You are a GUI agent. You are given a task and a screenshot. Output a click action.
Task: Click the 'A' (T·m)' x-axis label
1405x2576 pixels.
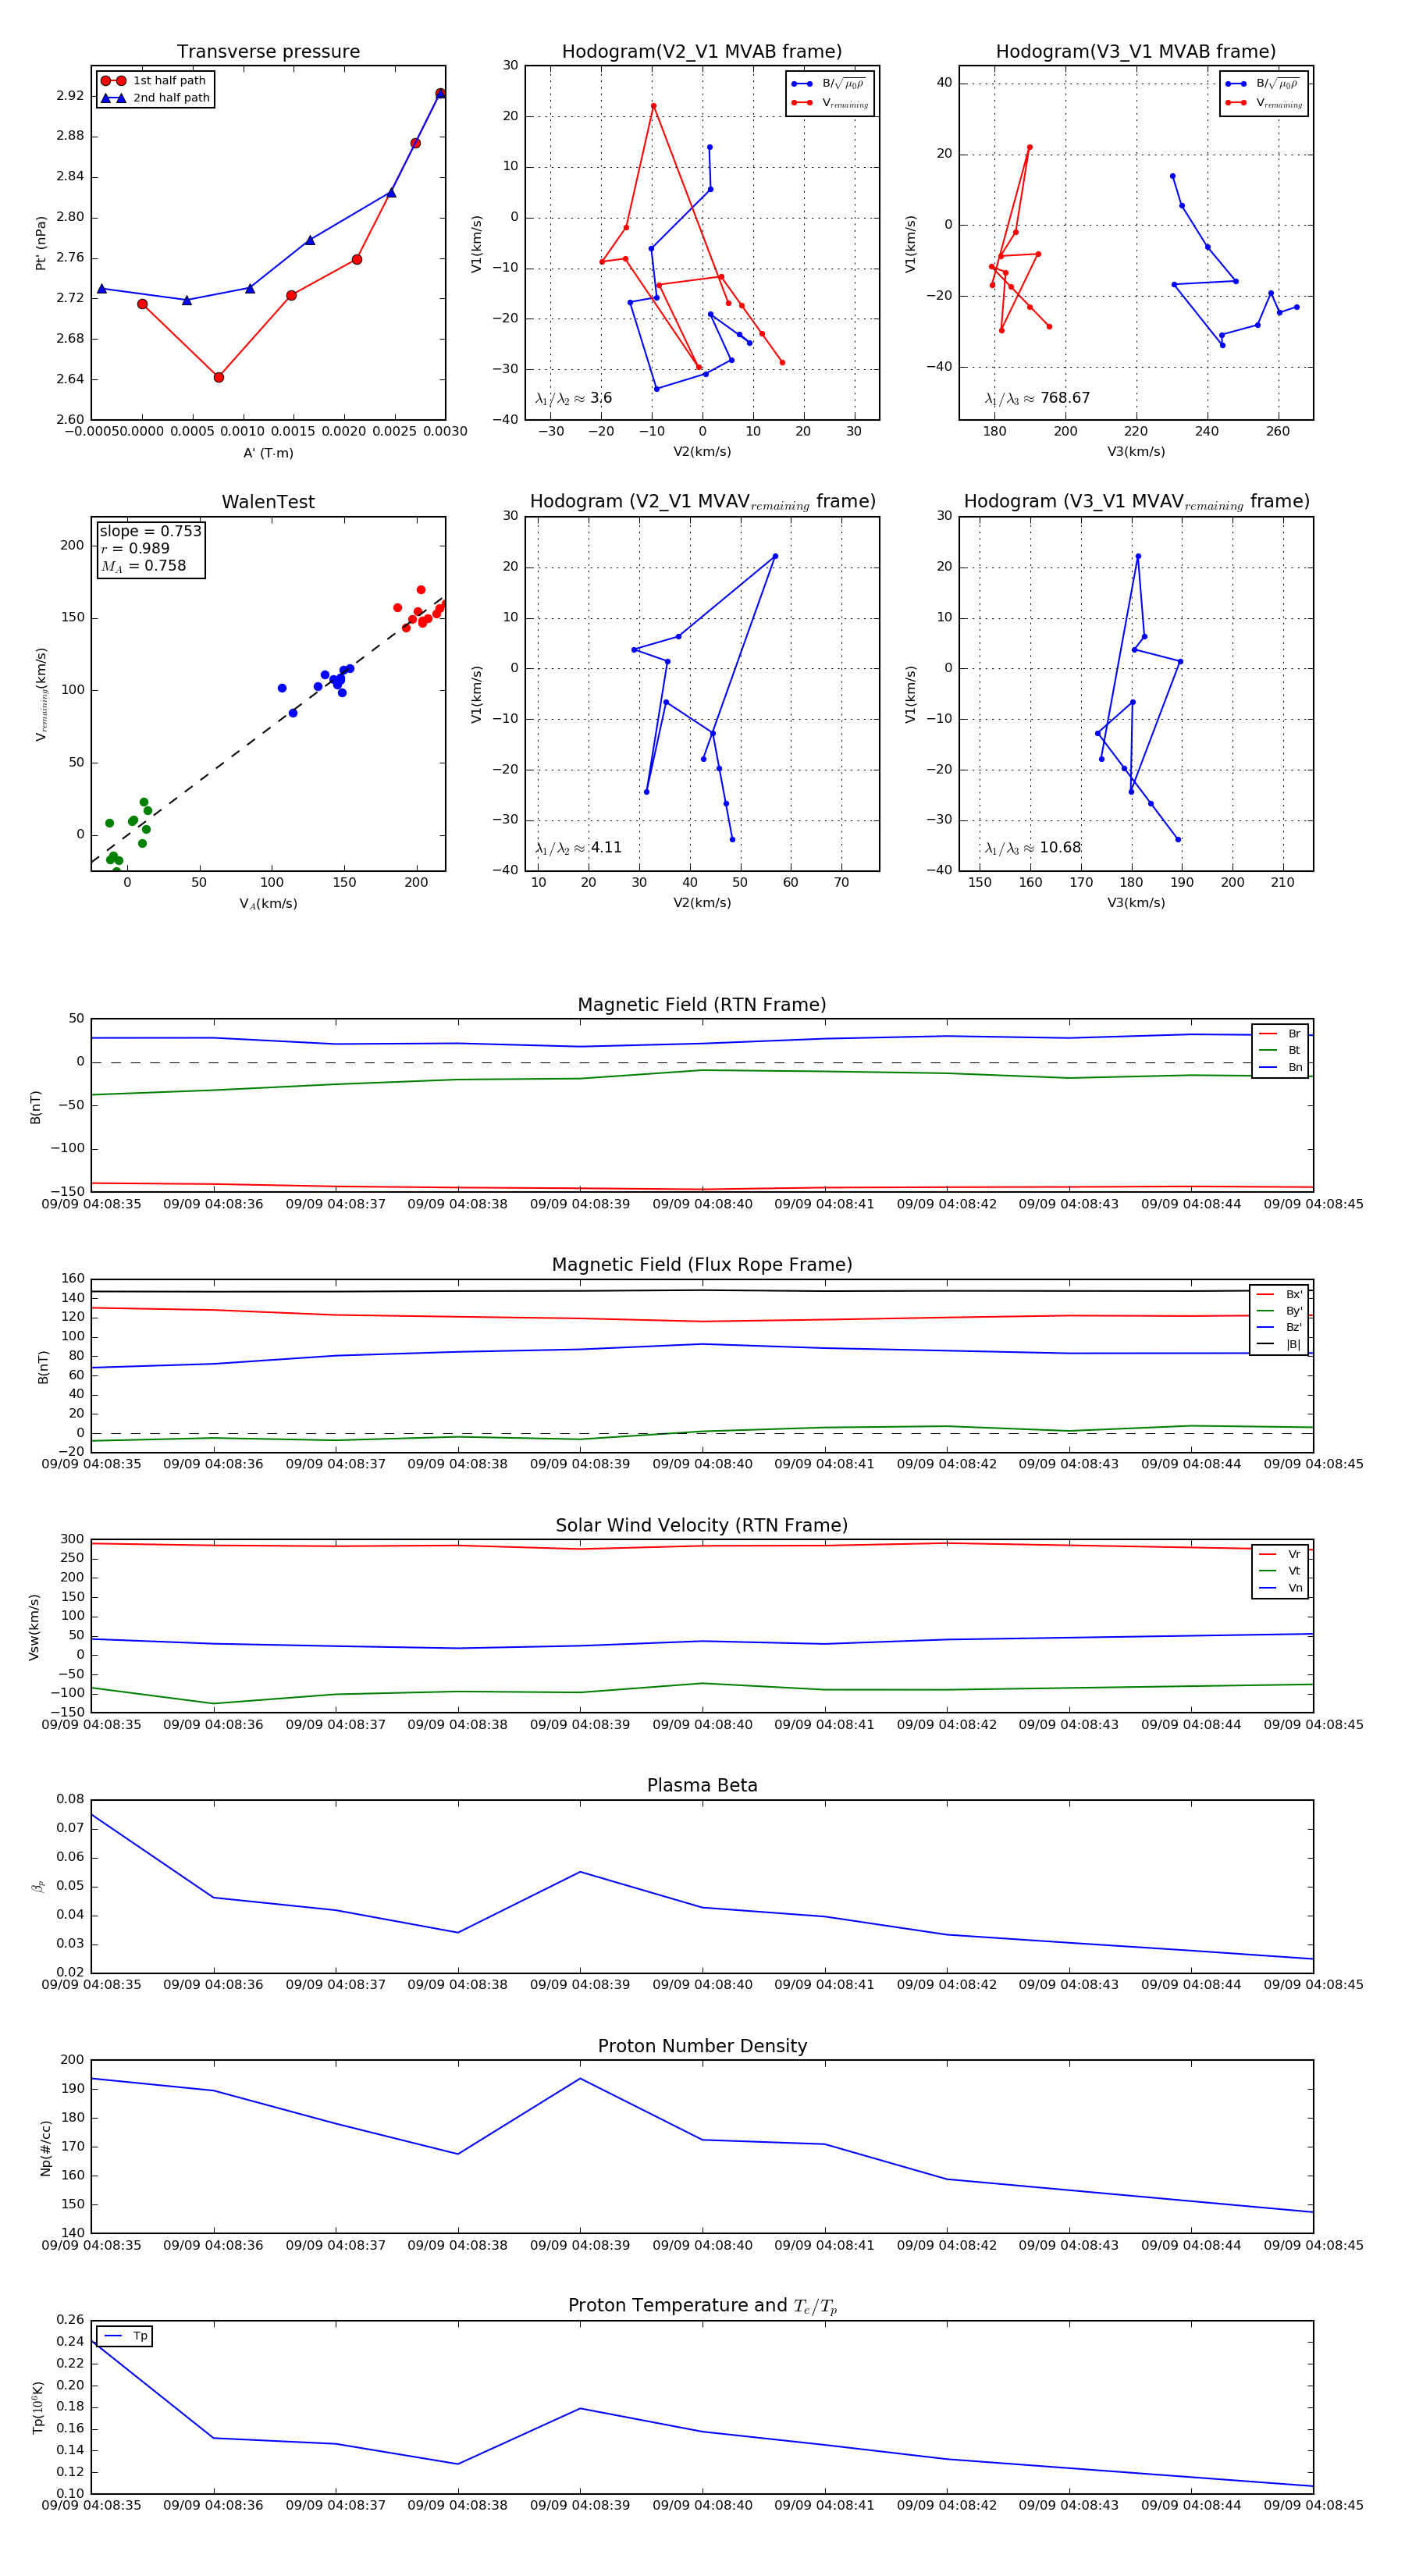(x=268, y=453)
